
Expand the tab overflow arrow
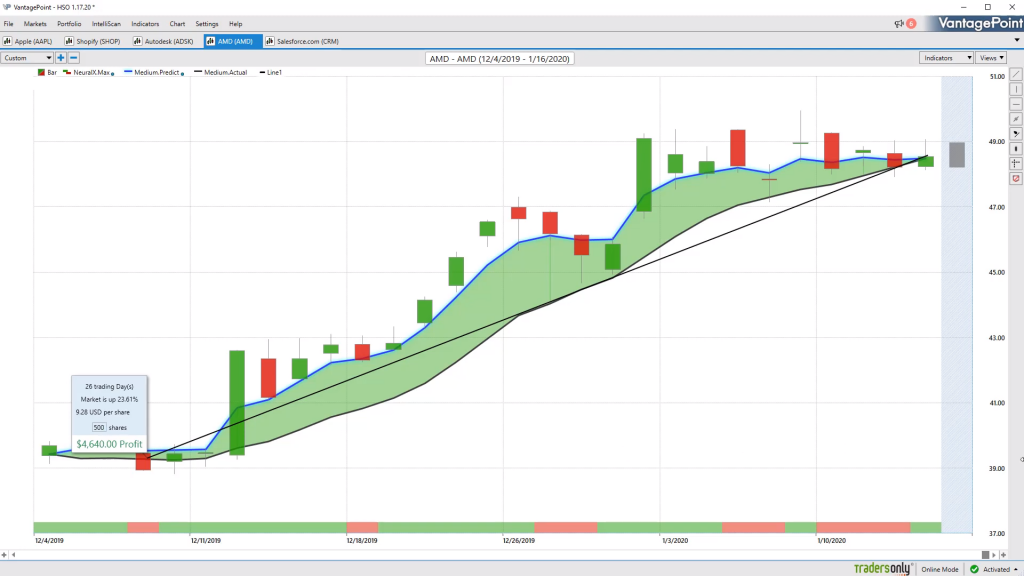point(1017,40)
